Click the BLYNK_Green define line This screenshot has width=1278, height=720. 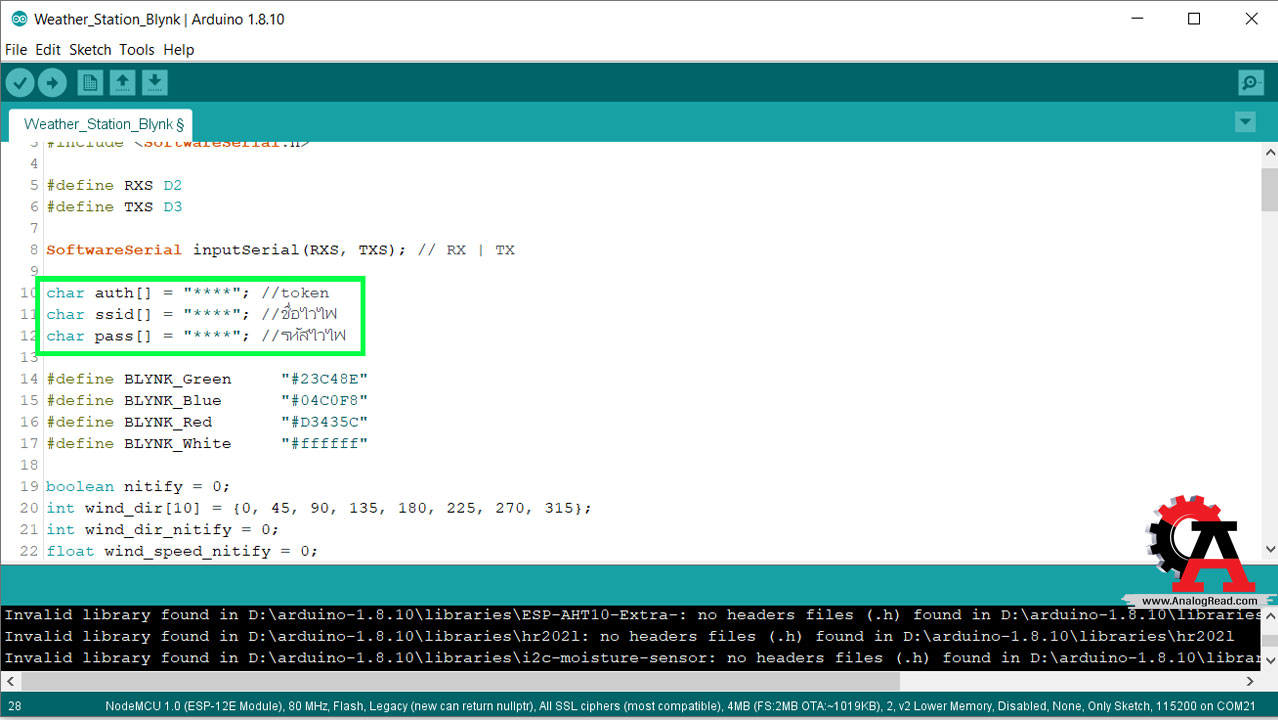tap(207, 379)
